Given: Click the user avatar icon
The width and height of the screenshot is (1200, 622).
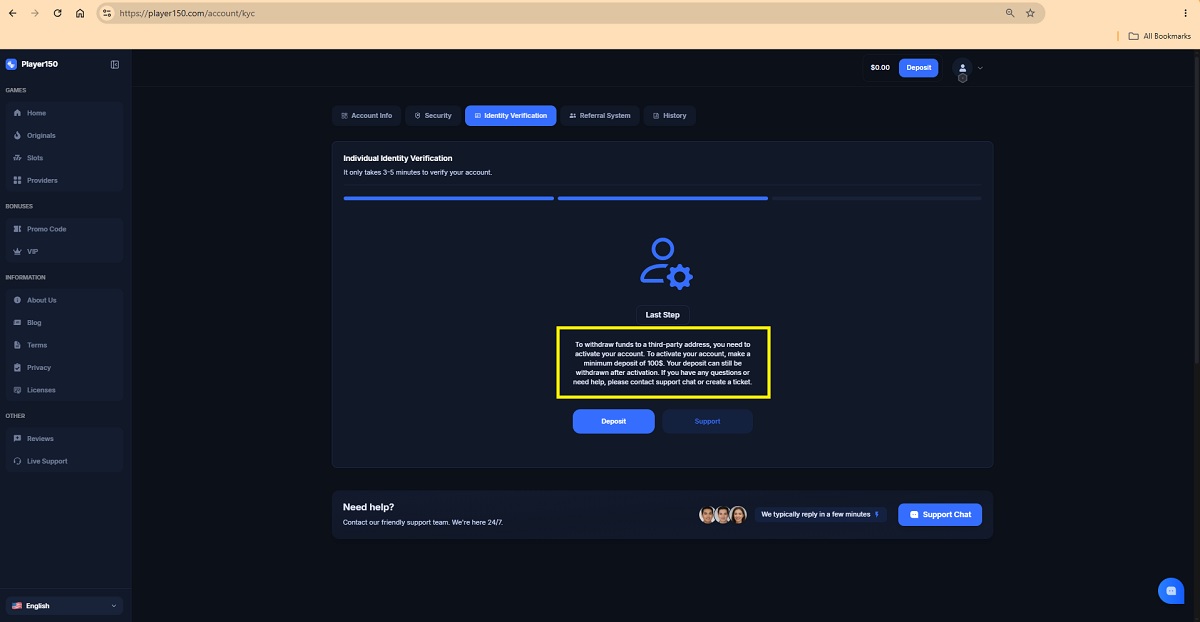Looking at the screenshot, I should (x=963, y=68).
